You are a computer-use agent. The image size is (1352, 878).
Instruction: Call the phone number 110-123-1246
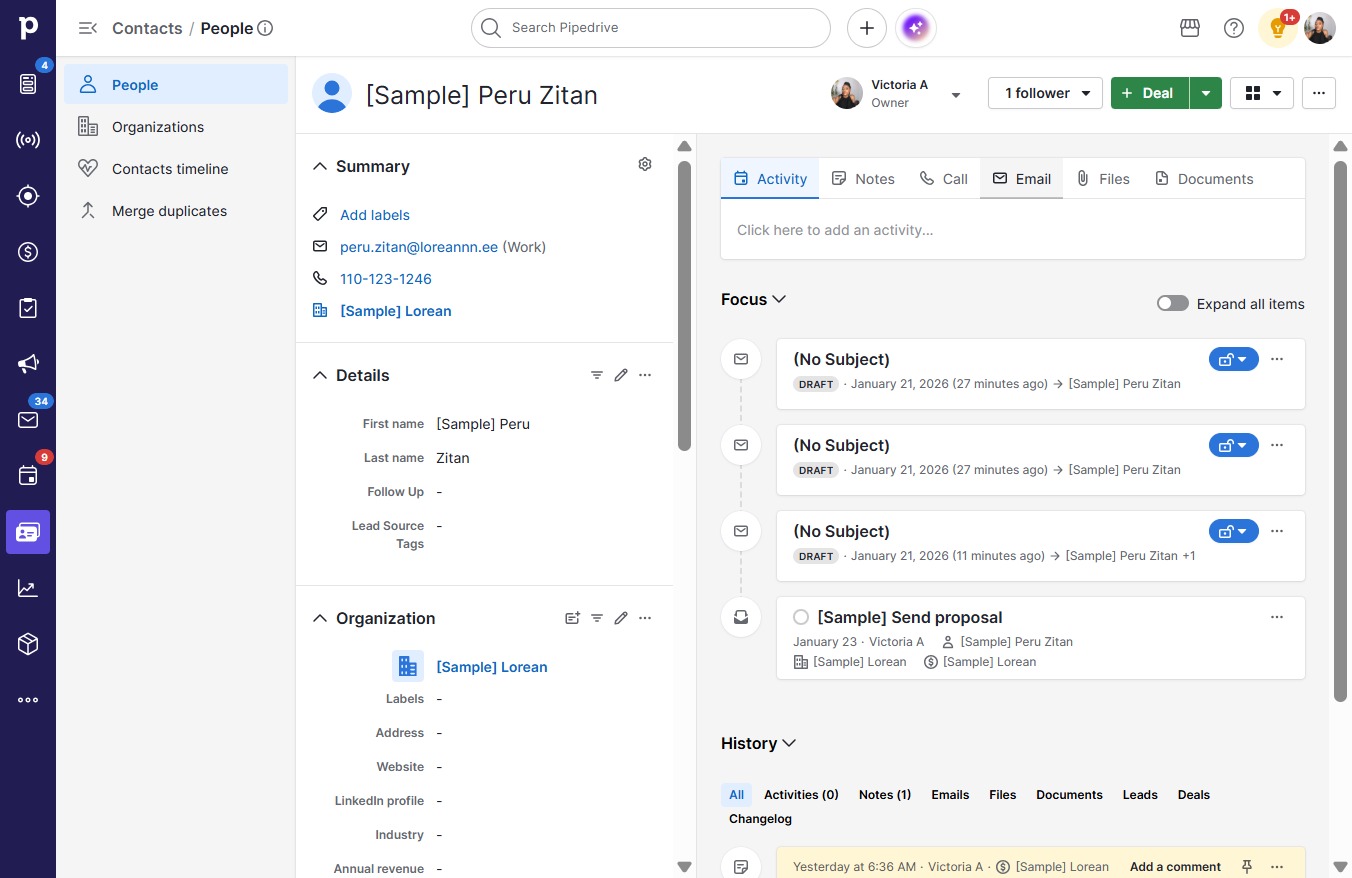(x=386, y=279)
